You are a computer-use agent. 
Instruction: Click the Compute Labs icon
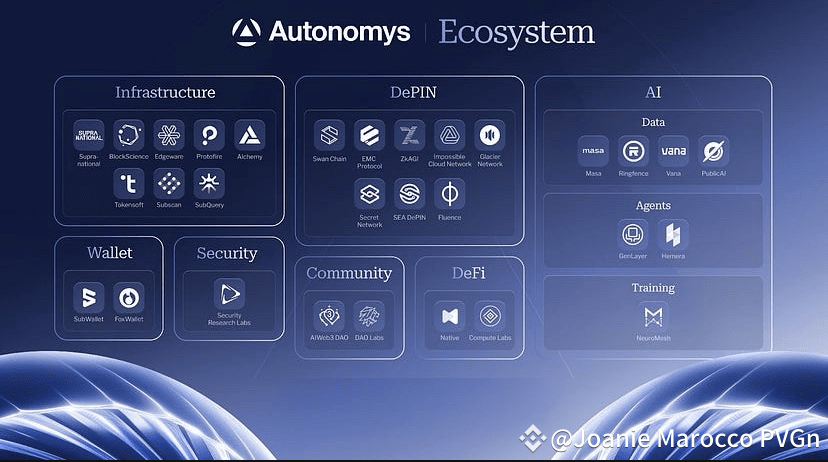(x=490, y=316)
